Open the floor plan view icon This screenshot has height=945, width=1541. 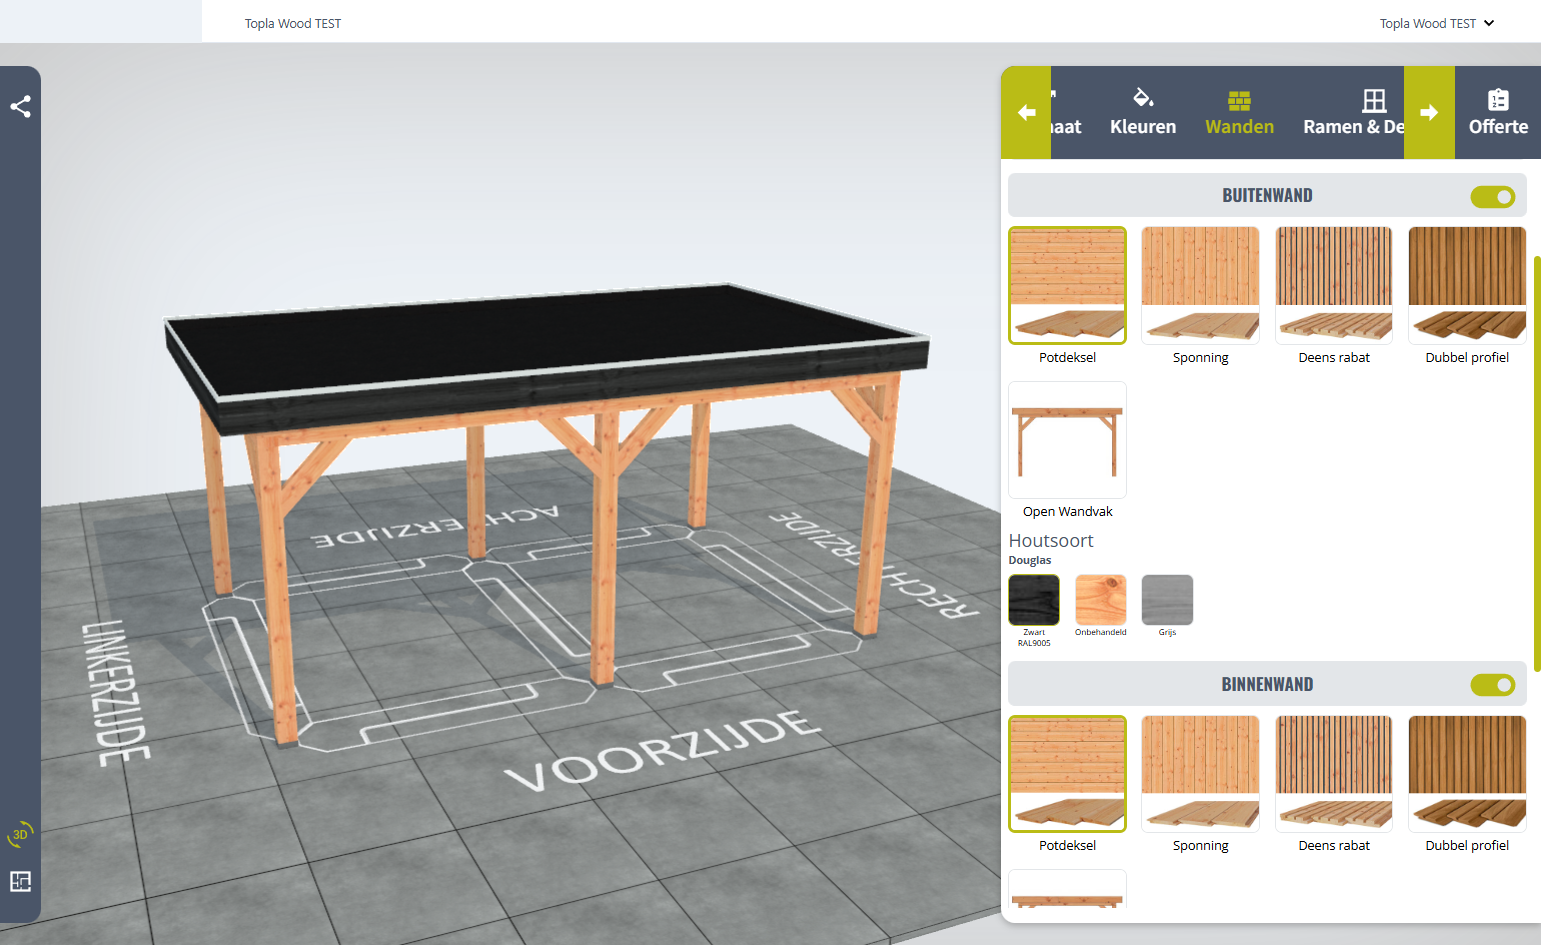(20, 881)
